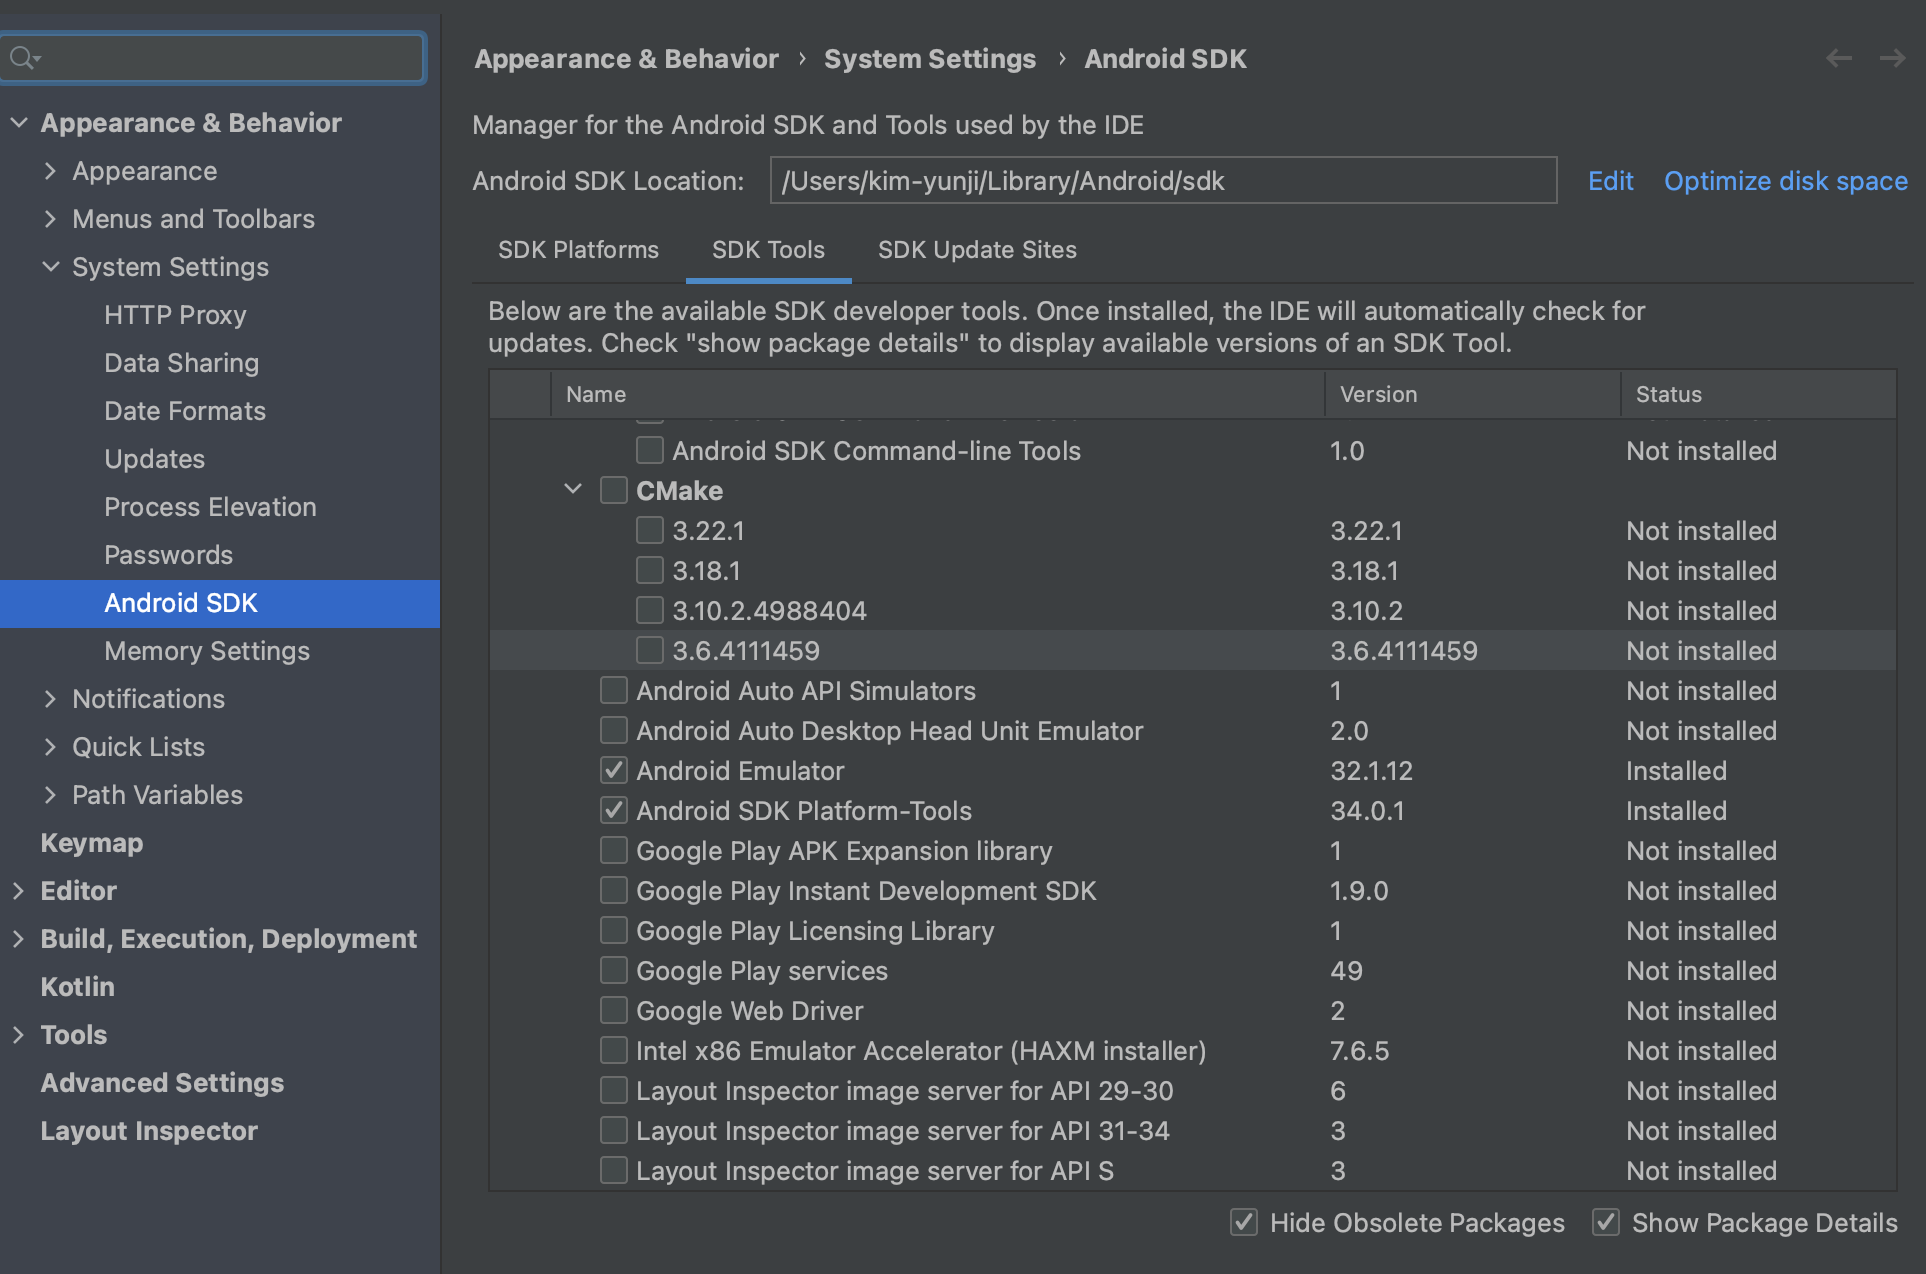Viewport: 1926px width, 1274px height.
Task: Uncheck Android Emulator checkbox
Action: click(x=614, y=770)
